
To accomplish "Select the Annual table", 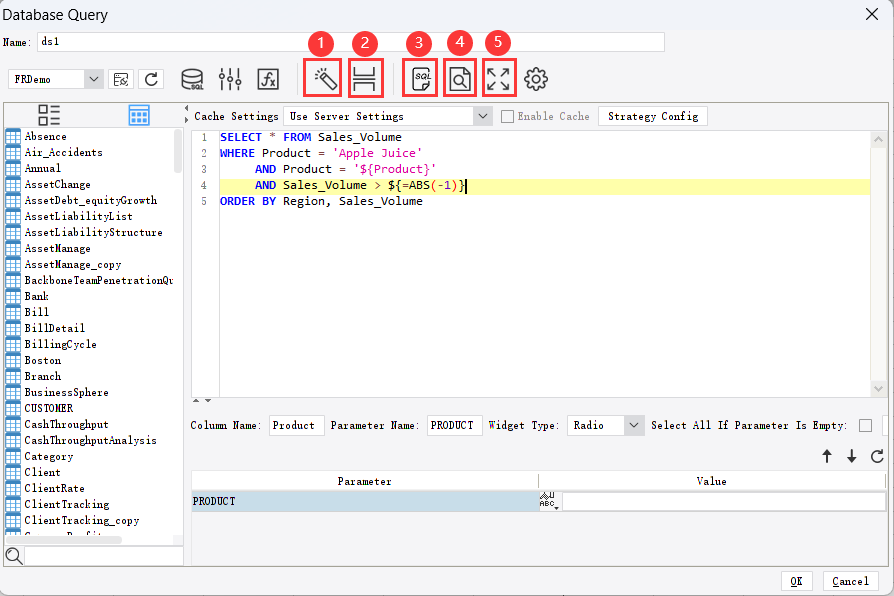I will 42,168.
